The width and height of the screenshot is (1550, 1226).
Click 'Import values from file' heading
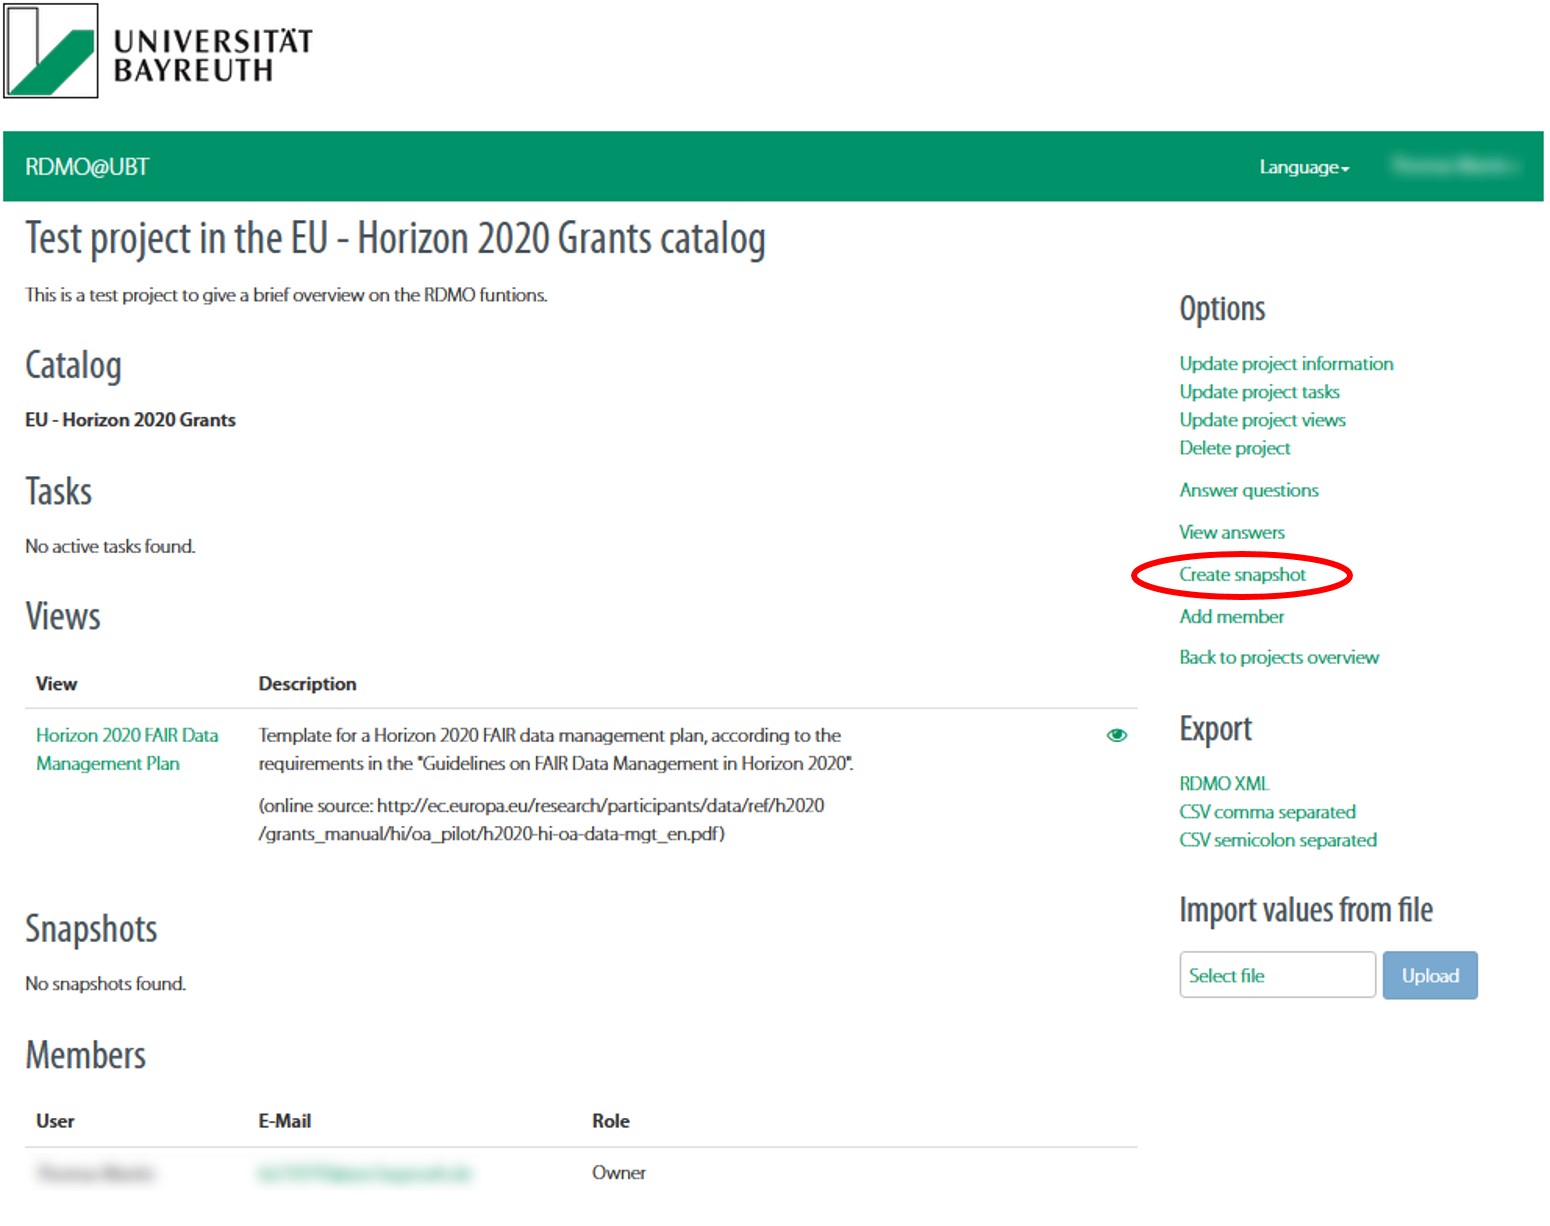pos(1306,910)
